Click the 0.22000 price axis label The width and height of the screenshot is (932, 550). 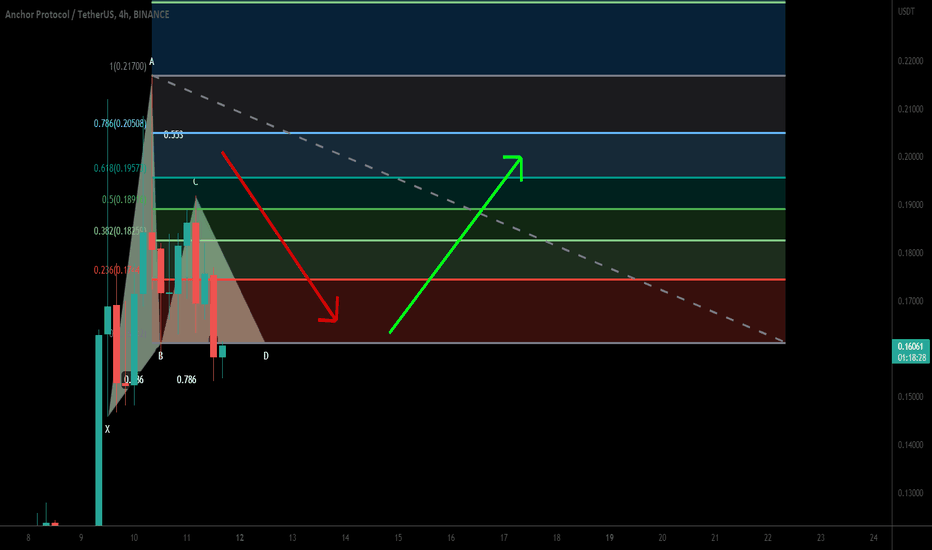[911, 61]
